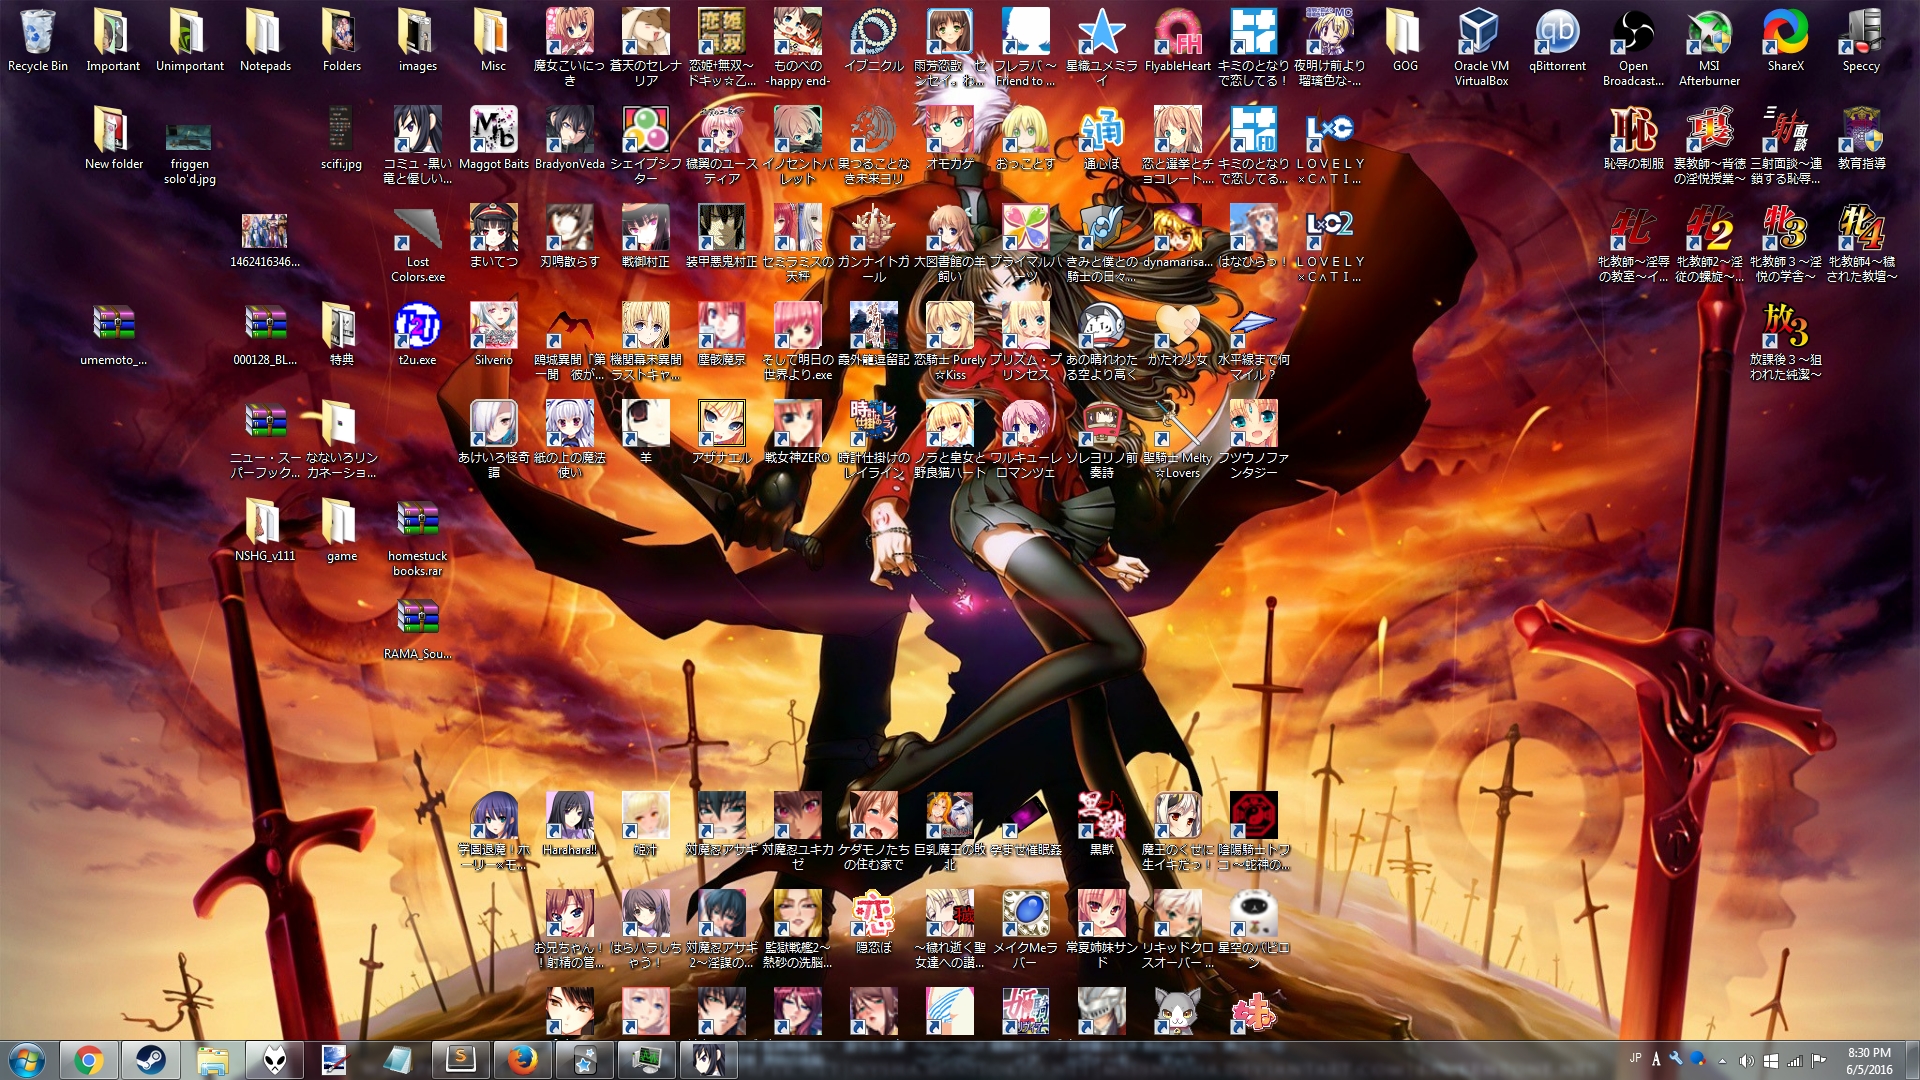Open the volume control in tray
1920x1080 pixels.
pyautogui.click(x=1746, y=1060)
